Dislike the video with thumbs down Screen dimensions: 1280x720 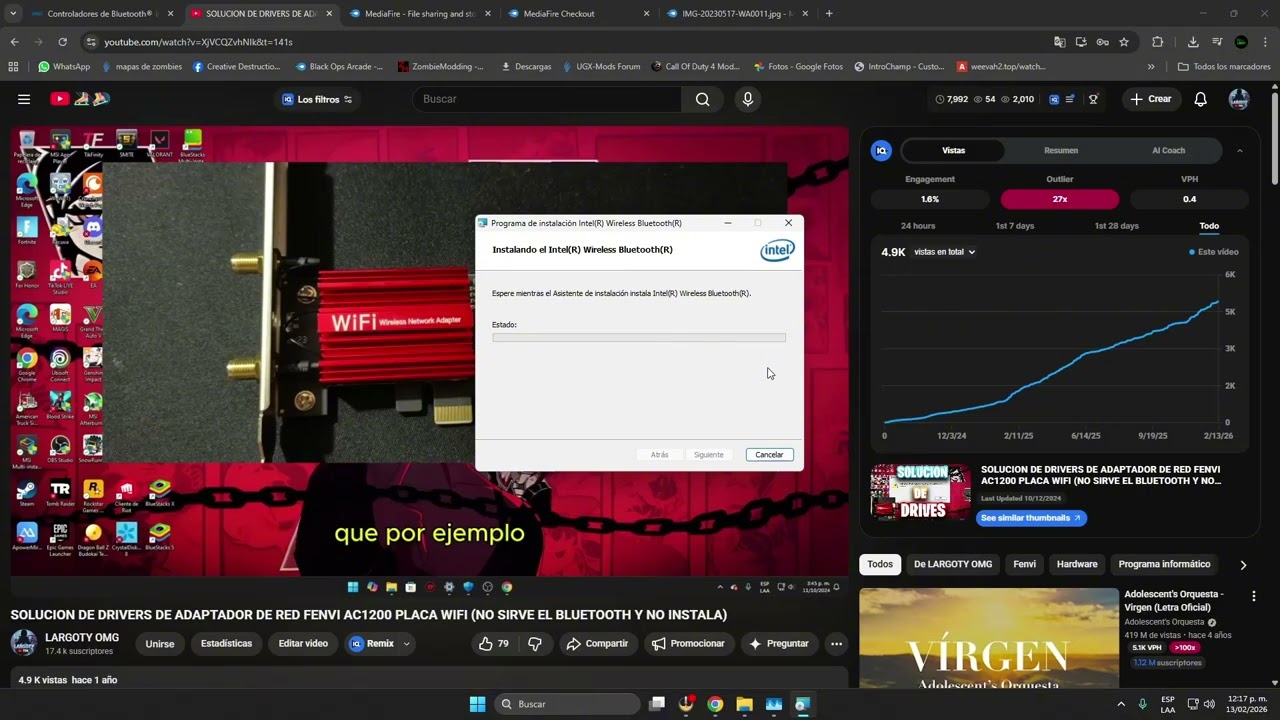[535, 644]
